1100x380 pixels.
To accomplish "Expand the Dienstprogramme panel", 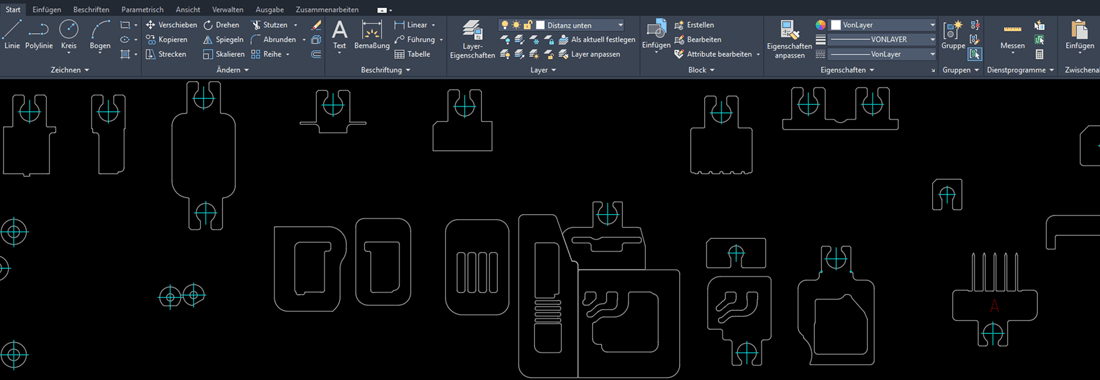I will (1021, 70).
